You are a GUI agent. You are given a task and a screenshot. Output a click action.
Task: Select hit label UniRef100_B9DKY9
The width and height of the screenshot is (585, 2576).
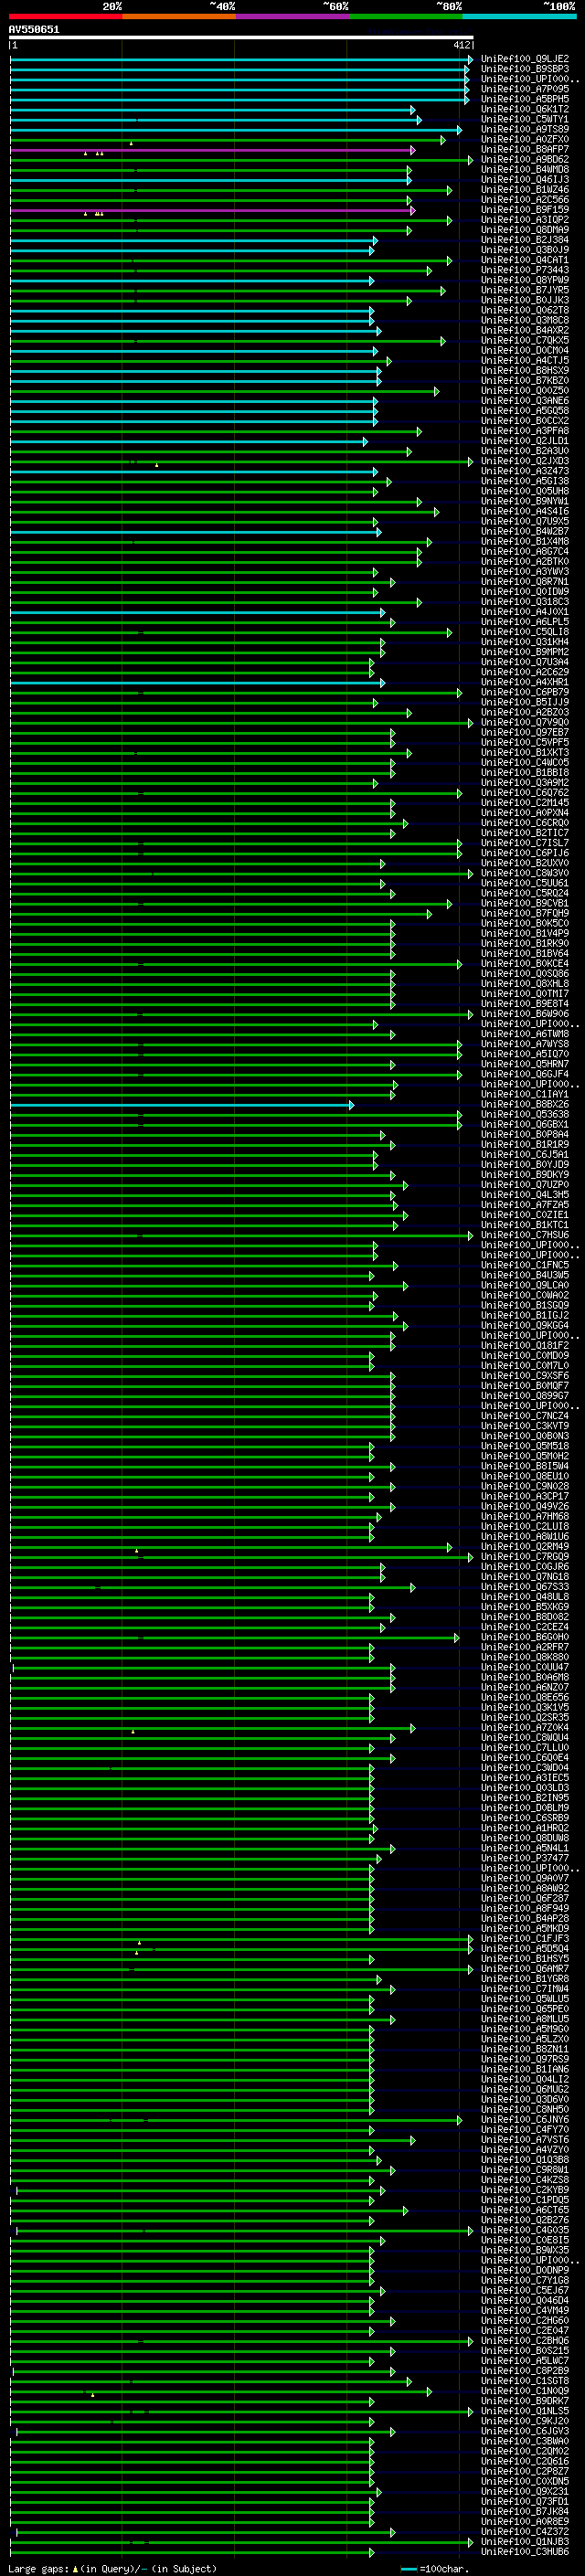click(x=525, y=1175)
